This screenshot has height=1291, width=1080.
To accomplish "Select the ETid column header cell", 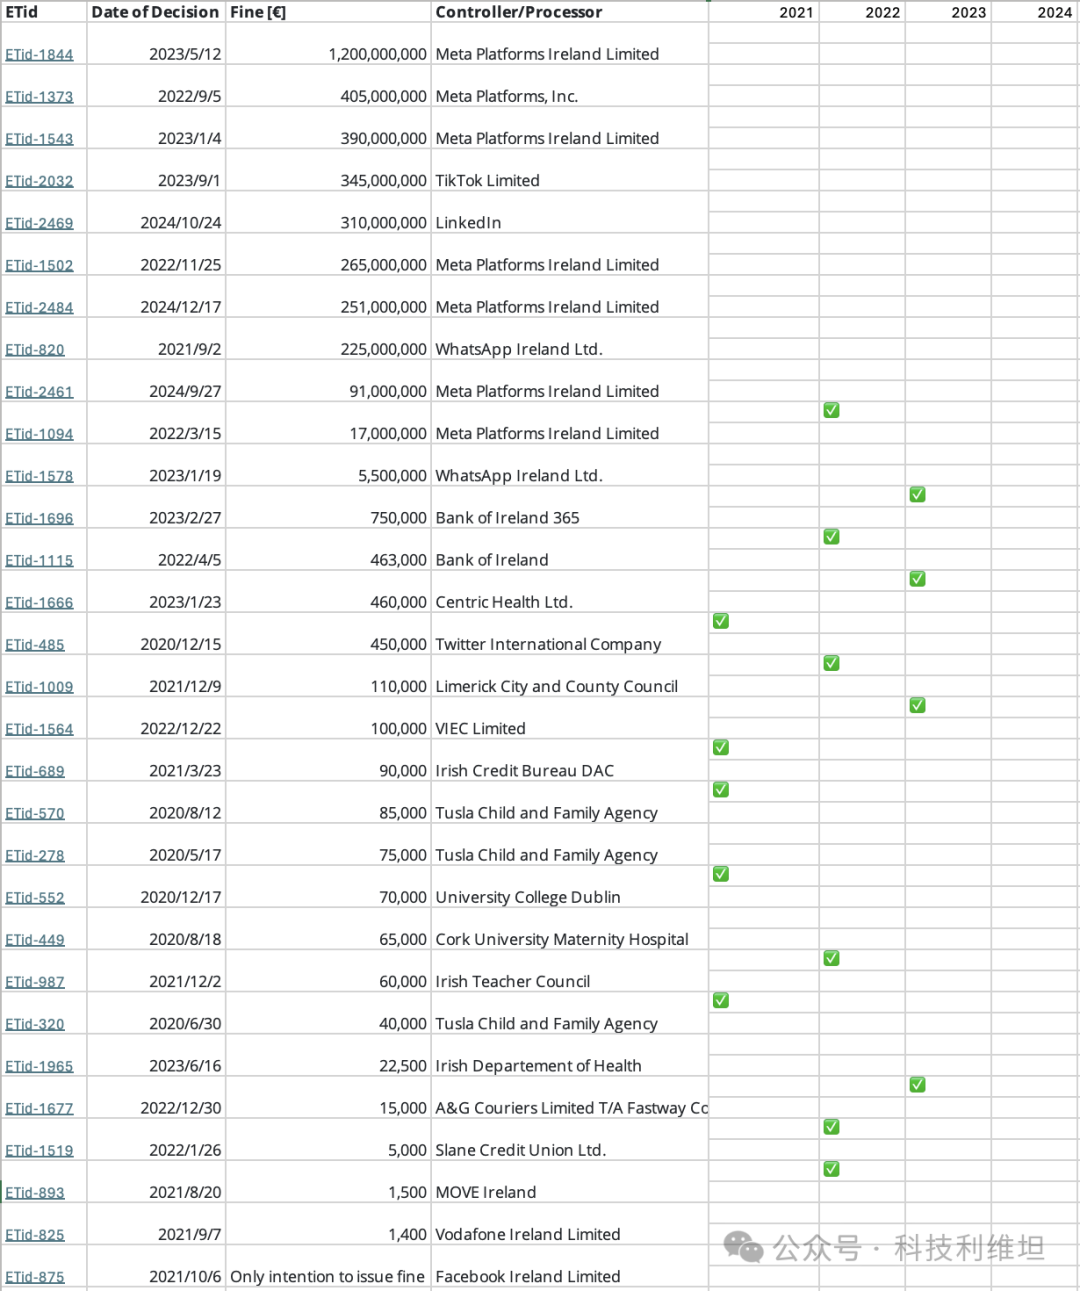I will click(x=44, y=12).
